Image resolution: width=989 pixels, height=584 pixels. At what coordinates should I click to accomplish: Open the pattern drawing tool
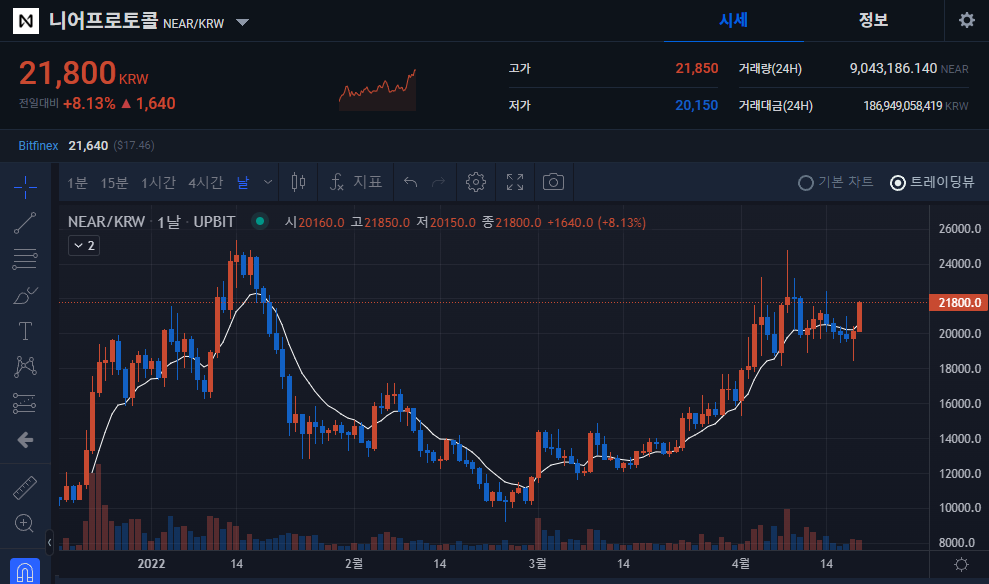point(25,367)
